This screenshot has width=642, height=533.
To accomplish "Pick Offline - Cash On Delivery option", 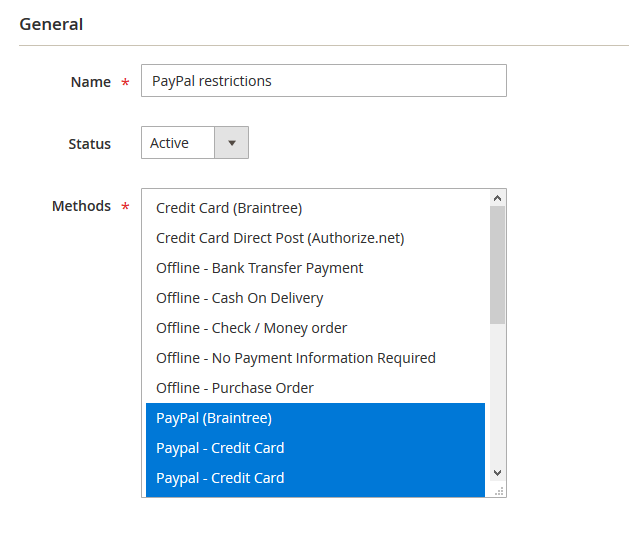I will pyautogui.click(x=240, y=298).
